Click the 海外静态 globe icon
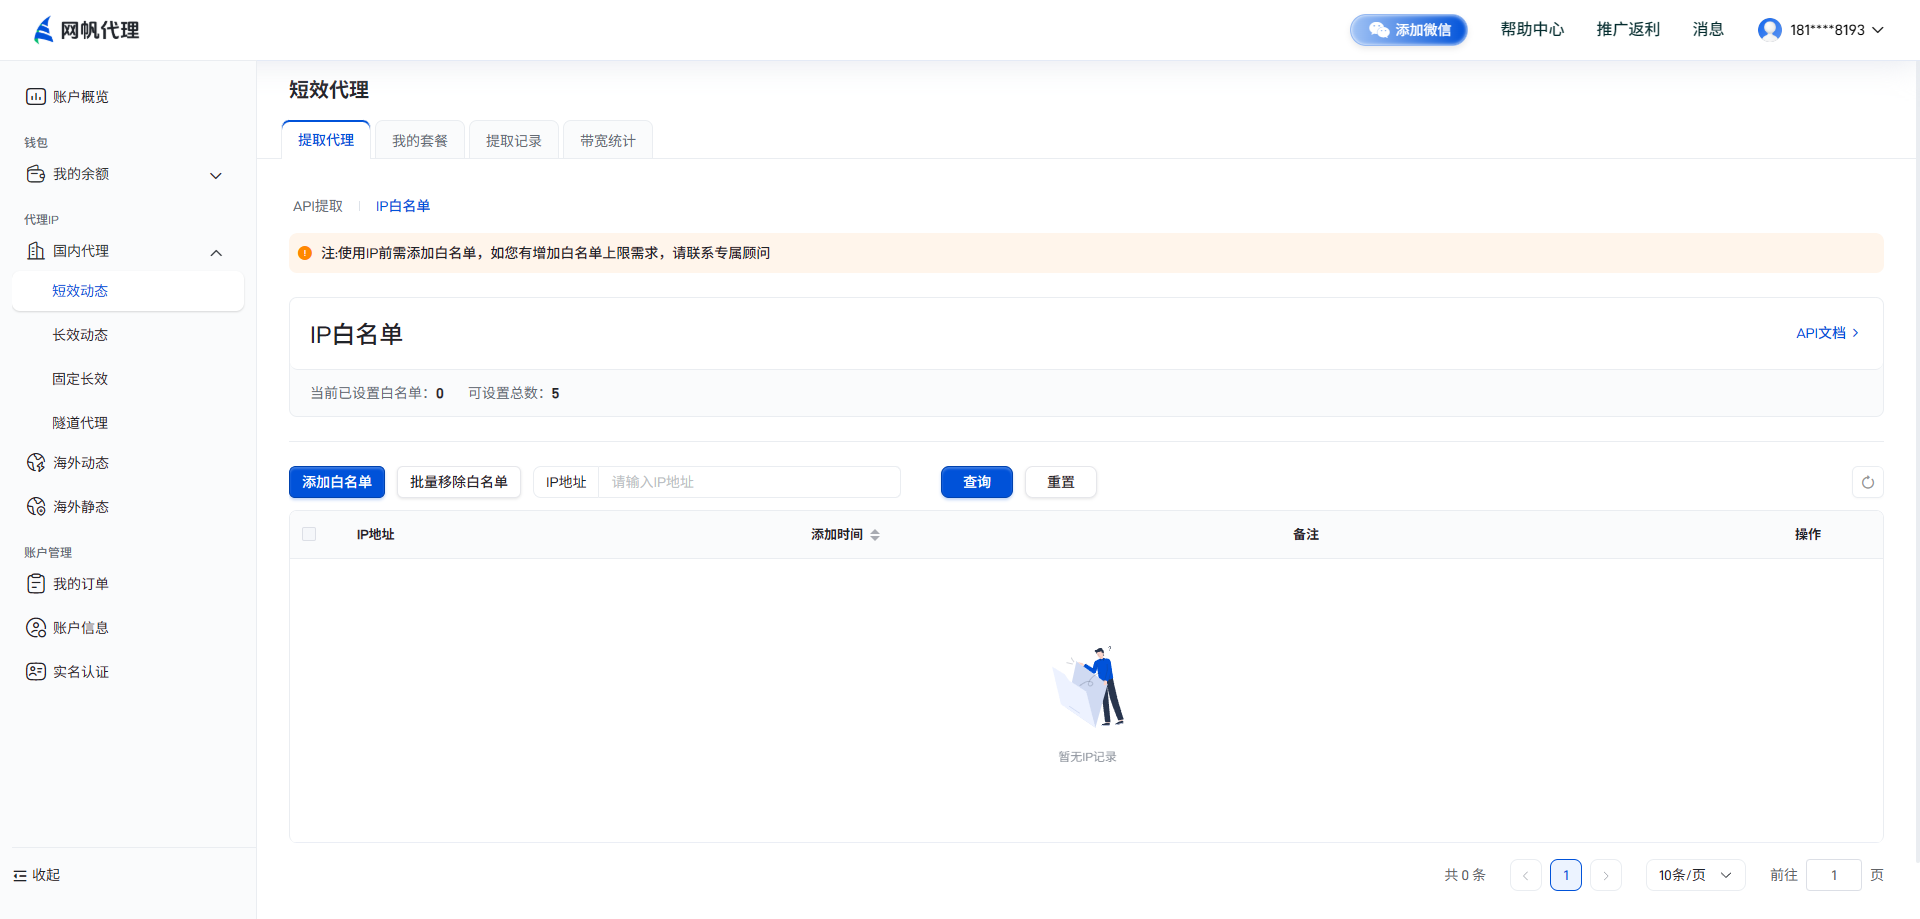This screenshot has width=1920, height=919. coord(36,507)
